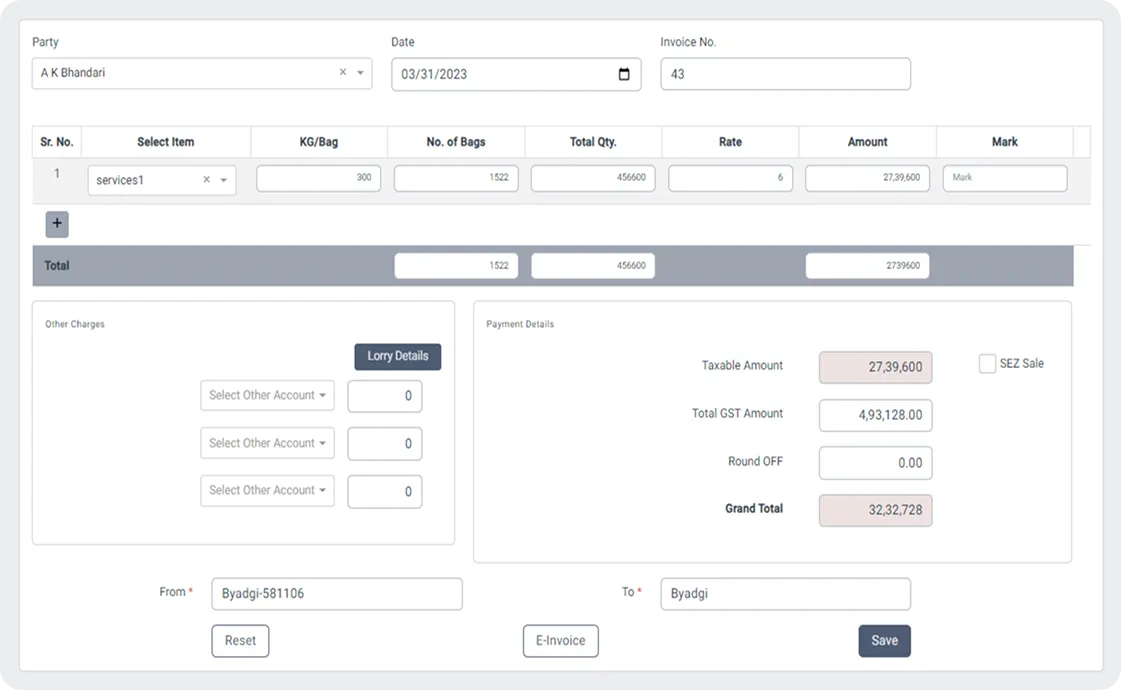Generate E-Invoice

pyautogui.click(x=560, y=641)
